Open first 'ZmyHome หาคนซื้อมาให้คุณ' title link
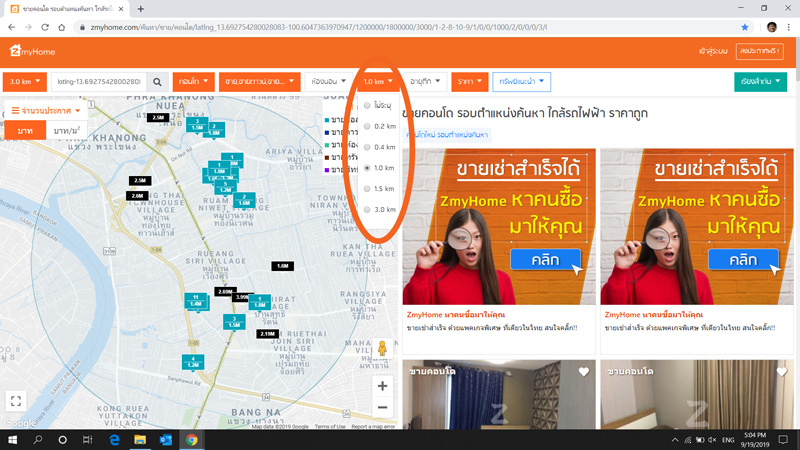Screen dimensions: 800x450 (x=456, y=315)
